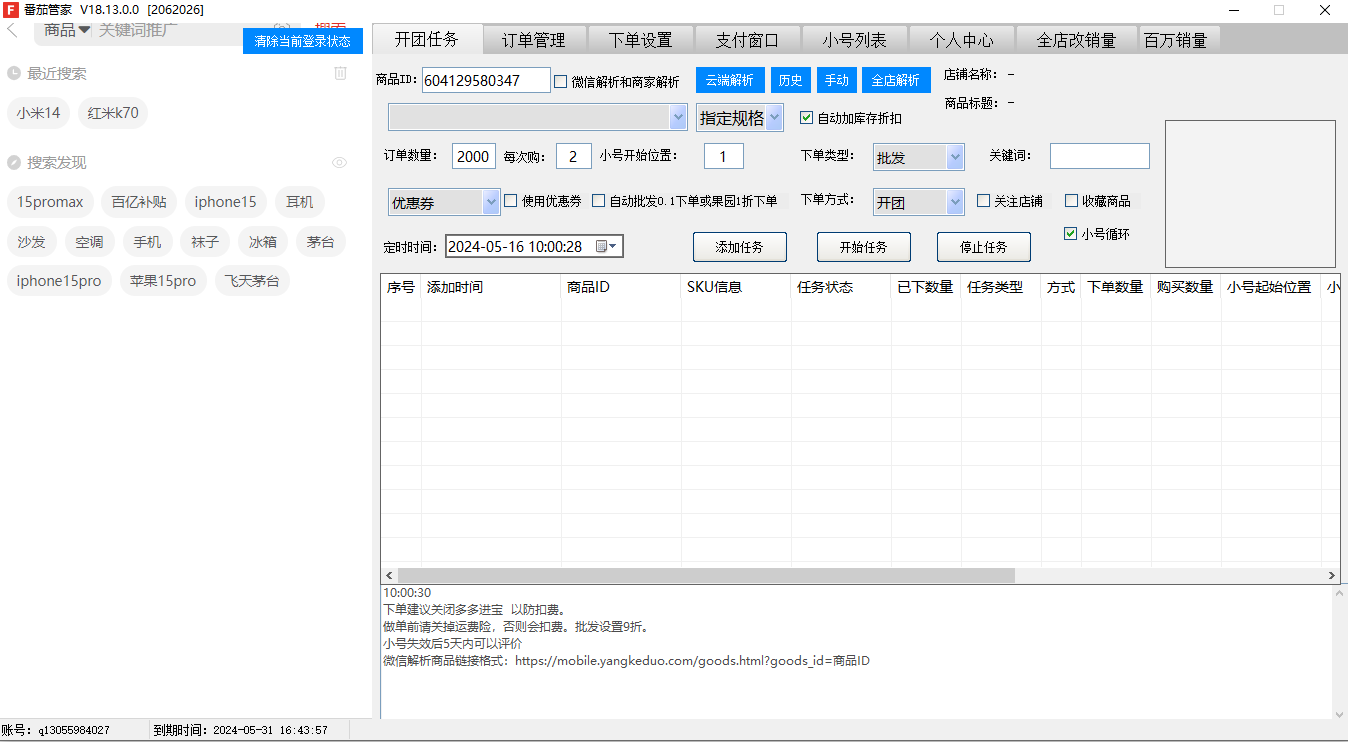
Task: Click the 每次购 field showing 2
Action: click(x=574, y=156)
